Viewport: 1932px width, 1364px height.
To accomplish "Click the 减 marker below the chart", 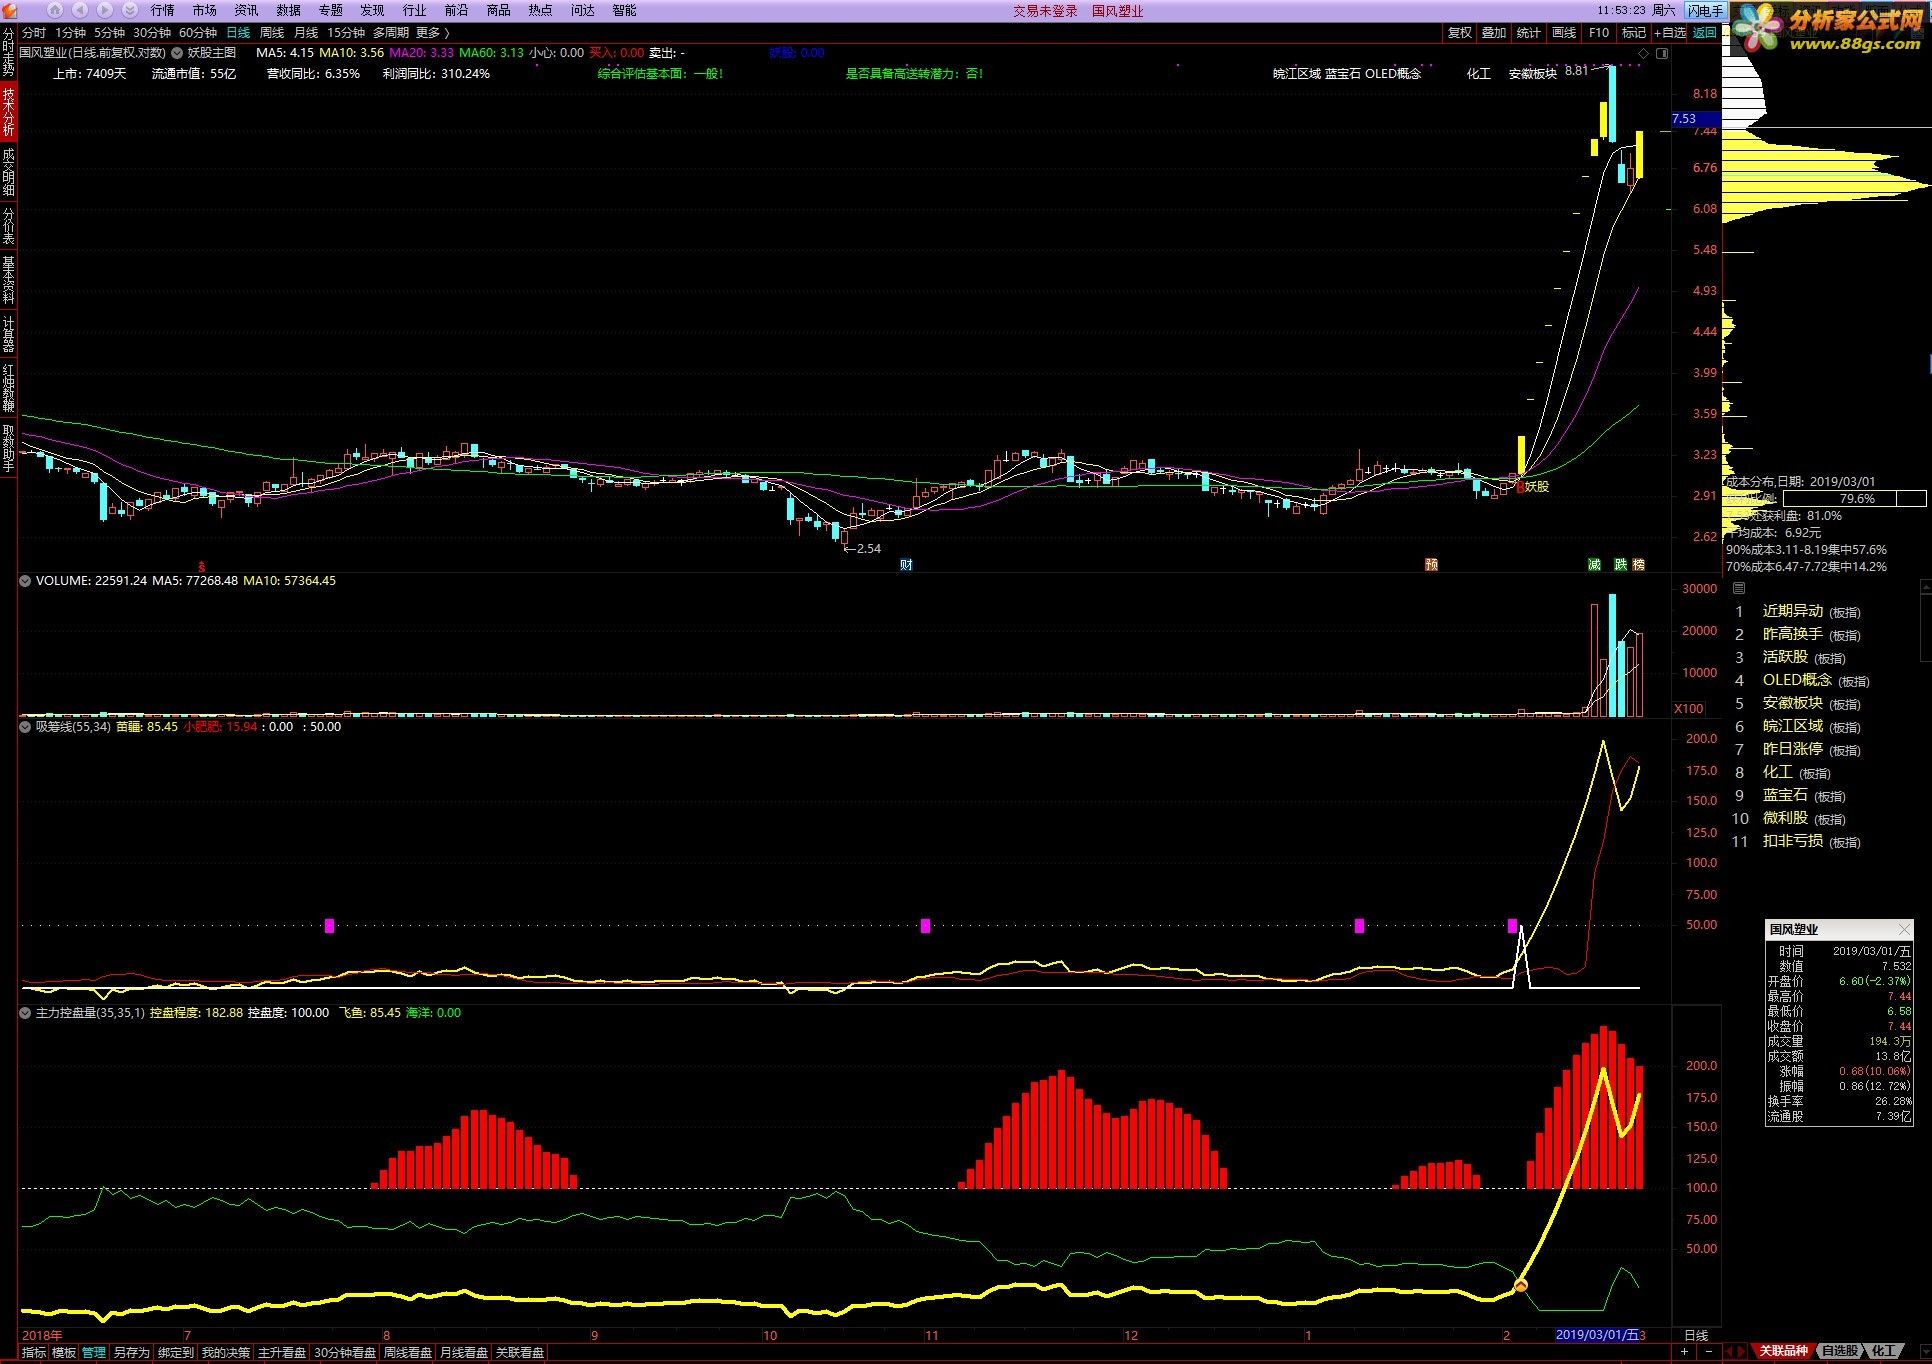I will (1594, 565).
